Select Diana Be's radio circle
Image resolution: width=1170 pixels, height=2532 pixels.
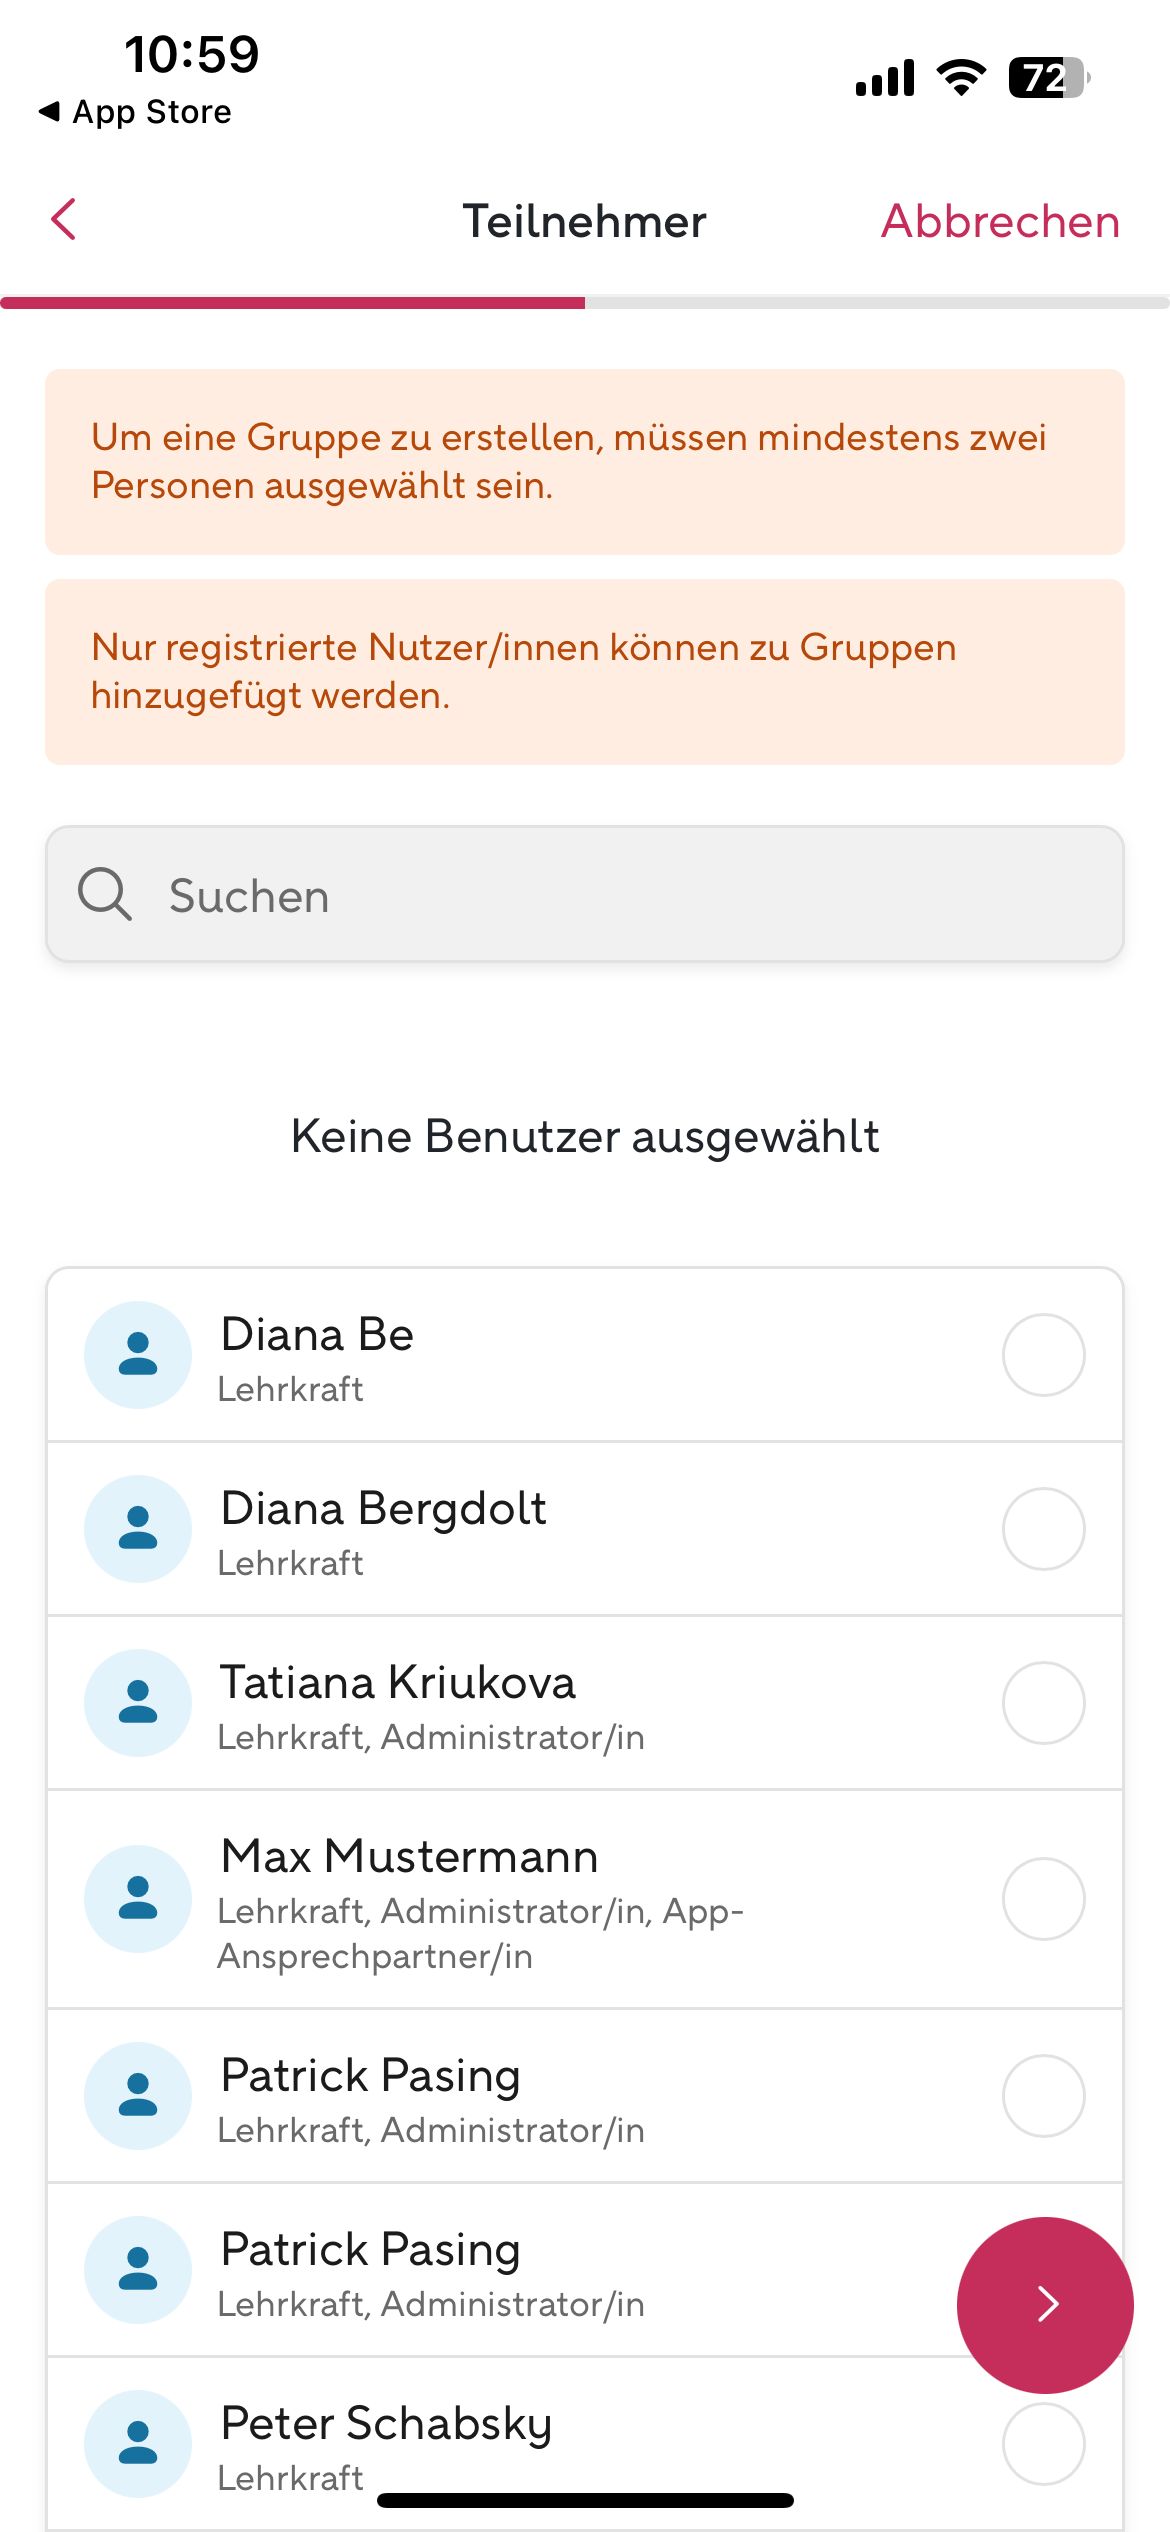coord(1043,1355)
